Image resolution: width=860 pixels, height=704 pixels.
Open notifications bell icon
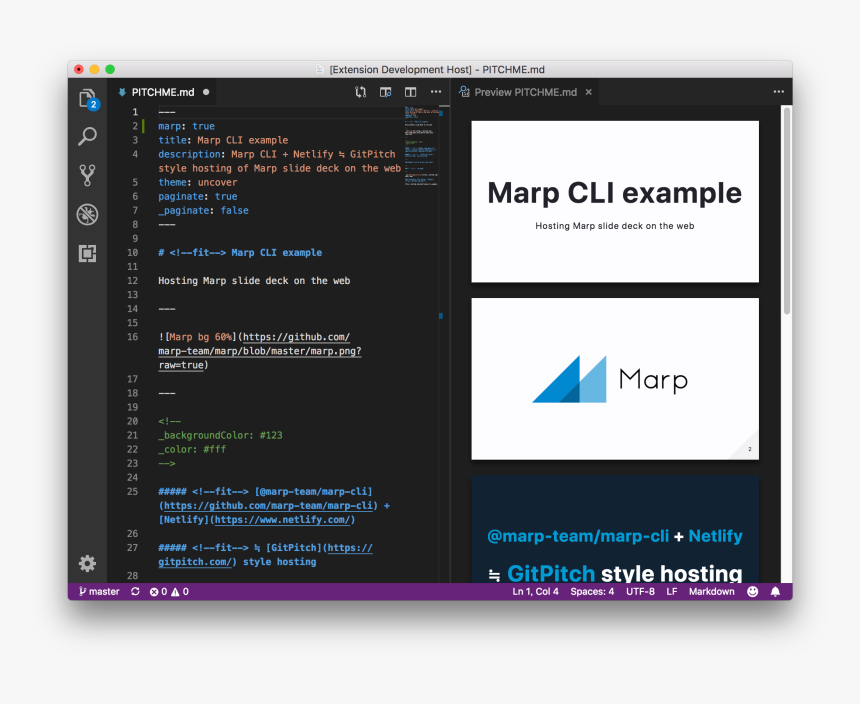pyautogui.click(x=775, y=592)
